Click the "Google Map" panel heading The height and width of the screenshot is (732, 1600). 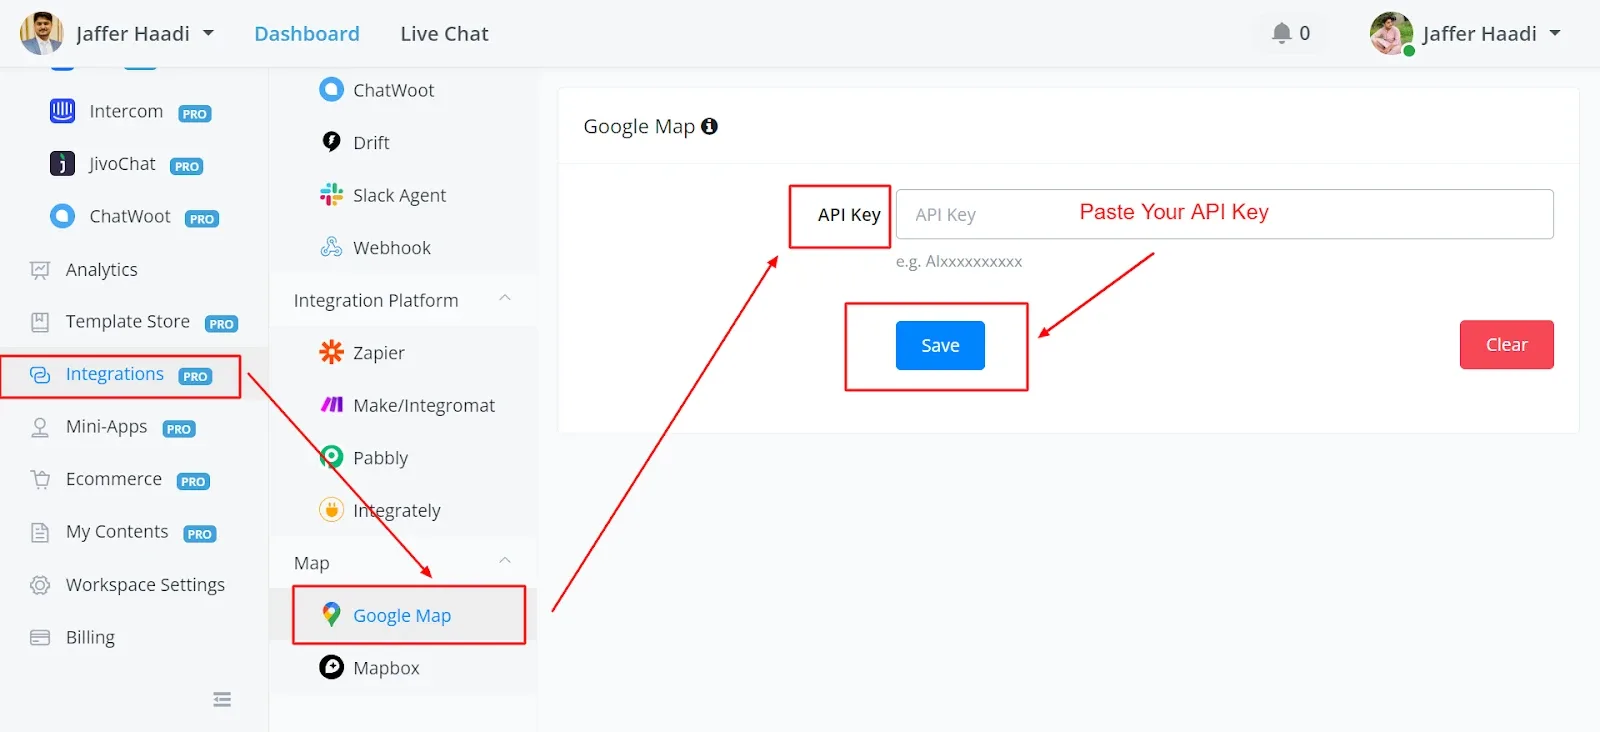[x=639, y=127]
